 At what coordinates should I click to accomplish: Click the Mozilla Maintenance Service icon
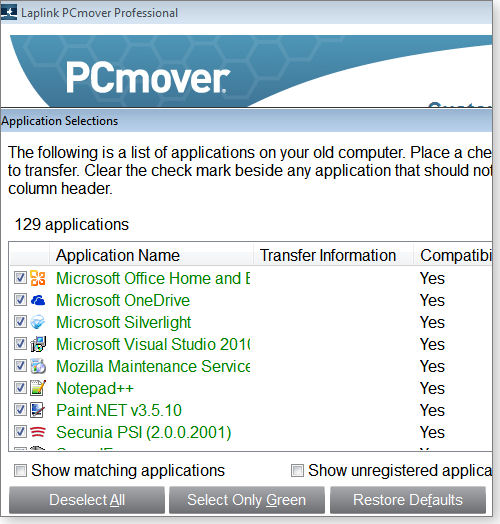pyautogui.click(x=38, y=366)
